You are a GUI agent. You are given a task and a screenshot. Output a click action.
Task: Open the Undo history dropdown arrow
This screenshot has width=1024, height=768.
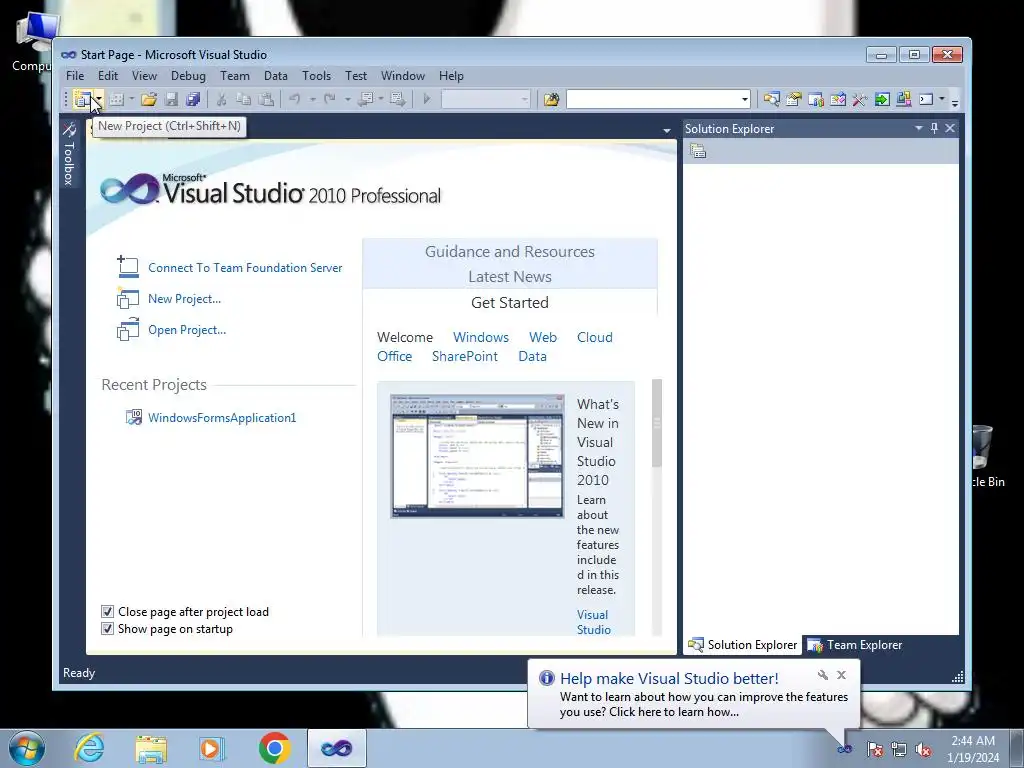[x=313, y=99]
